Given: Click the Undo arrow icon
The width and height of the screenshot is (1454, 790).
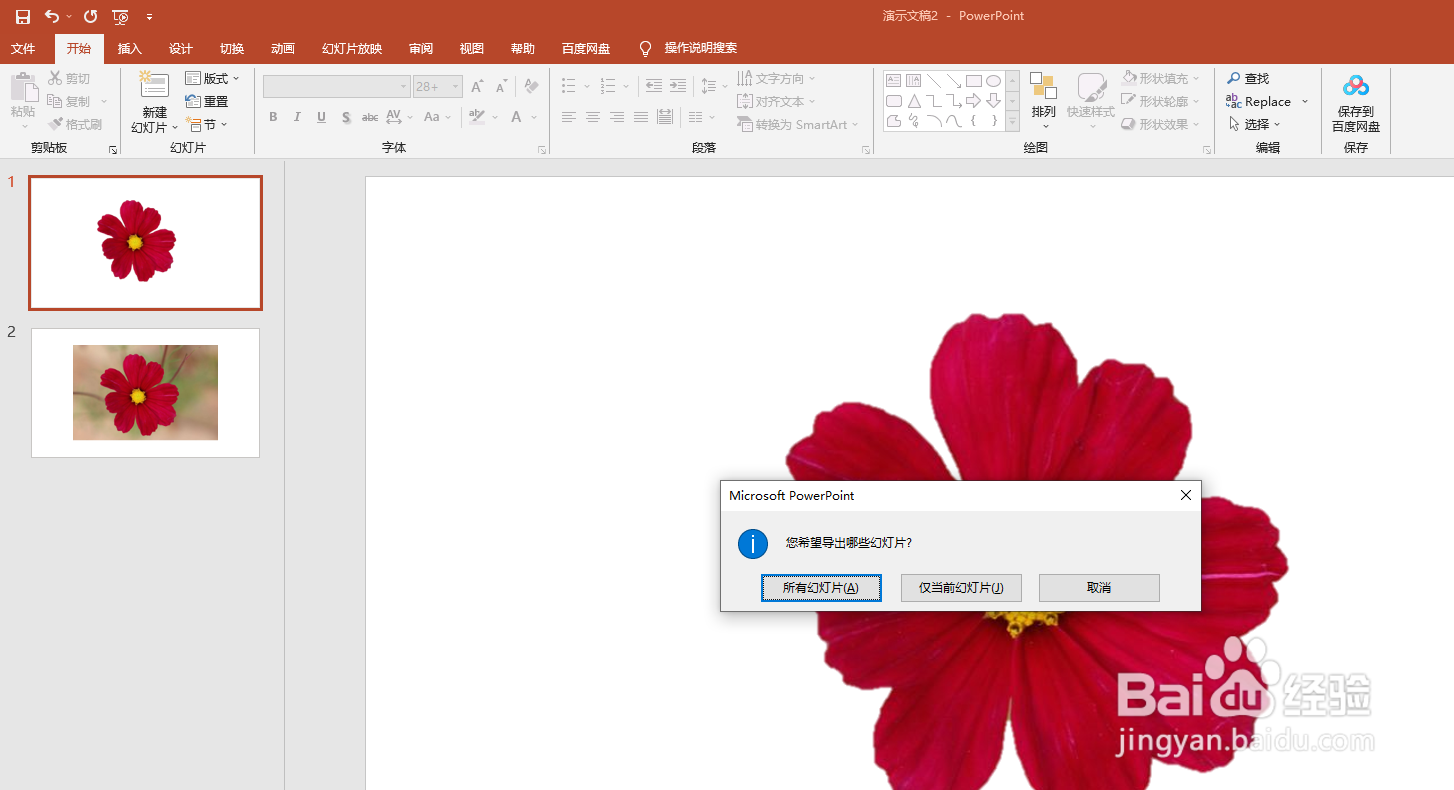Looking at the screenshot, I should tap(52, 16).
